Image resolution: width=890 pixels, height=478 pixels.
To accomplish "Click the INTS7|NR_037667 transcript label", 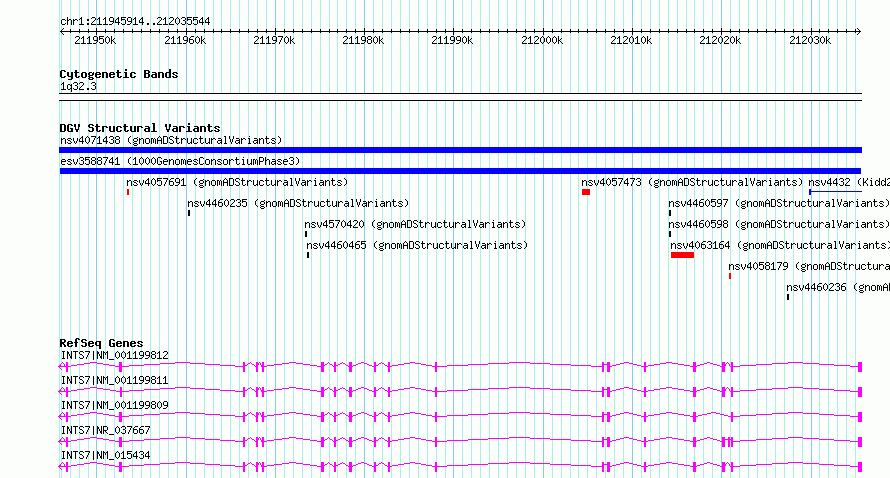I will (x=106, y=430).
